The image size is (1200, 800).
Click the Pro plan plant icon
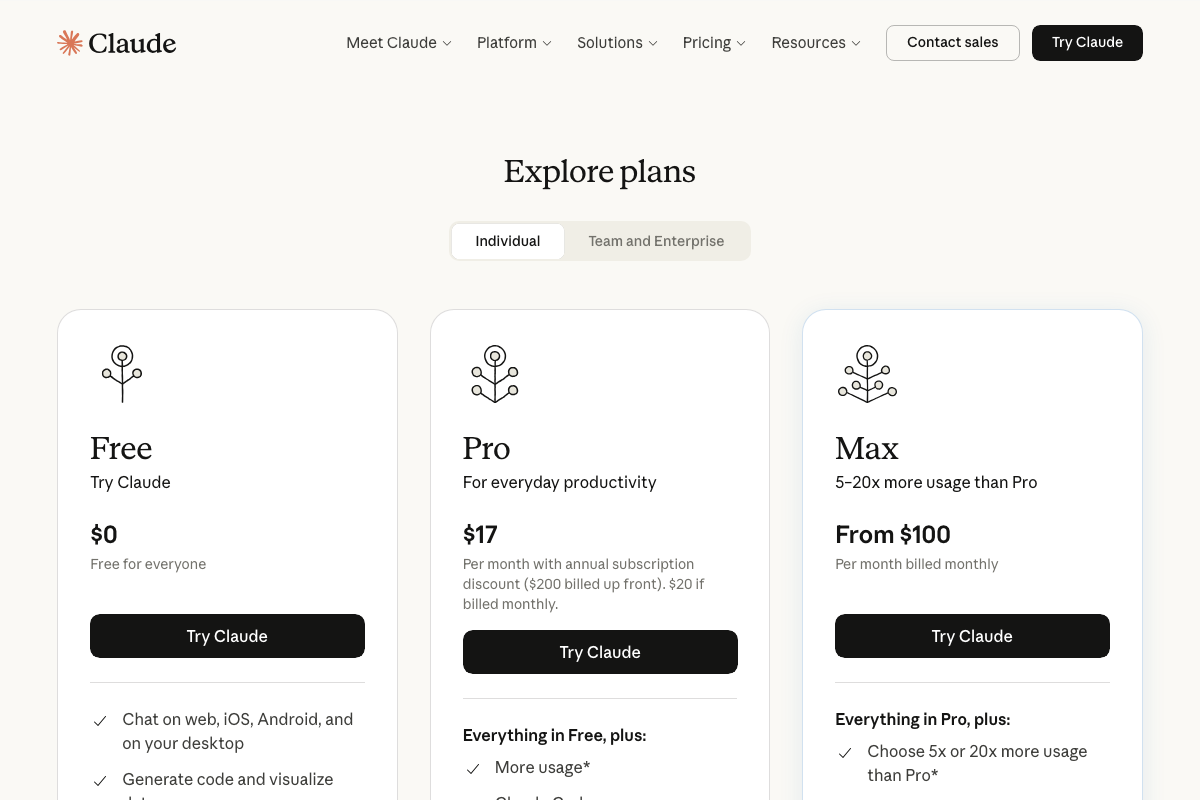494,373
